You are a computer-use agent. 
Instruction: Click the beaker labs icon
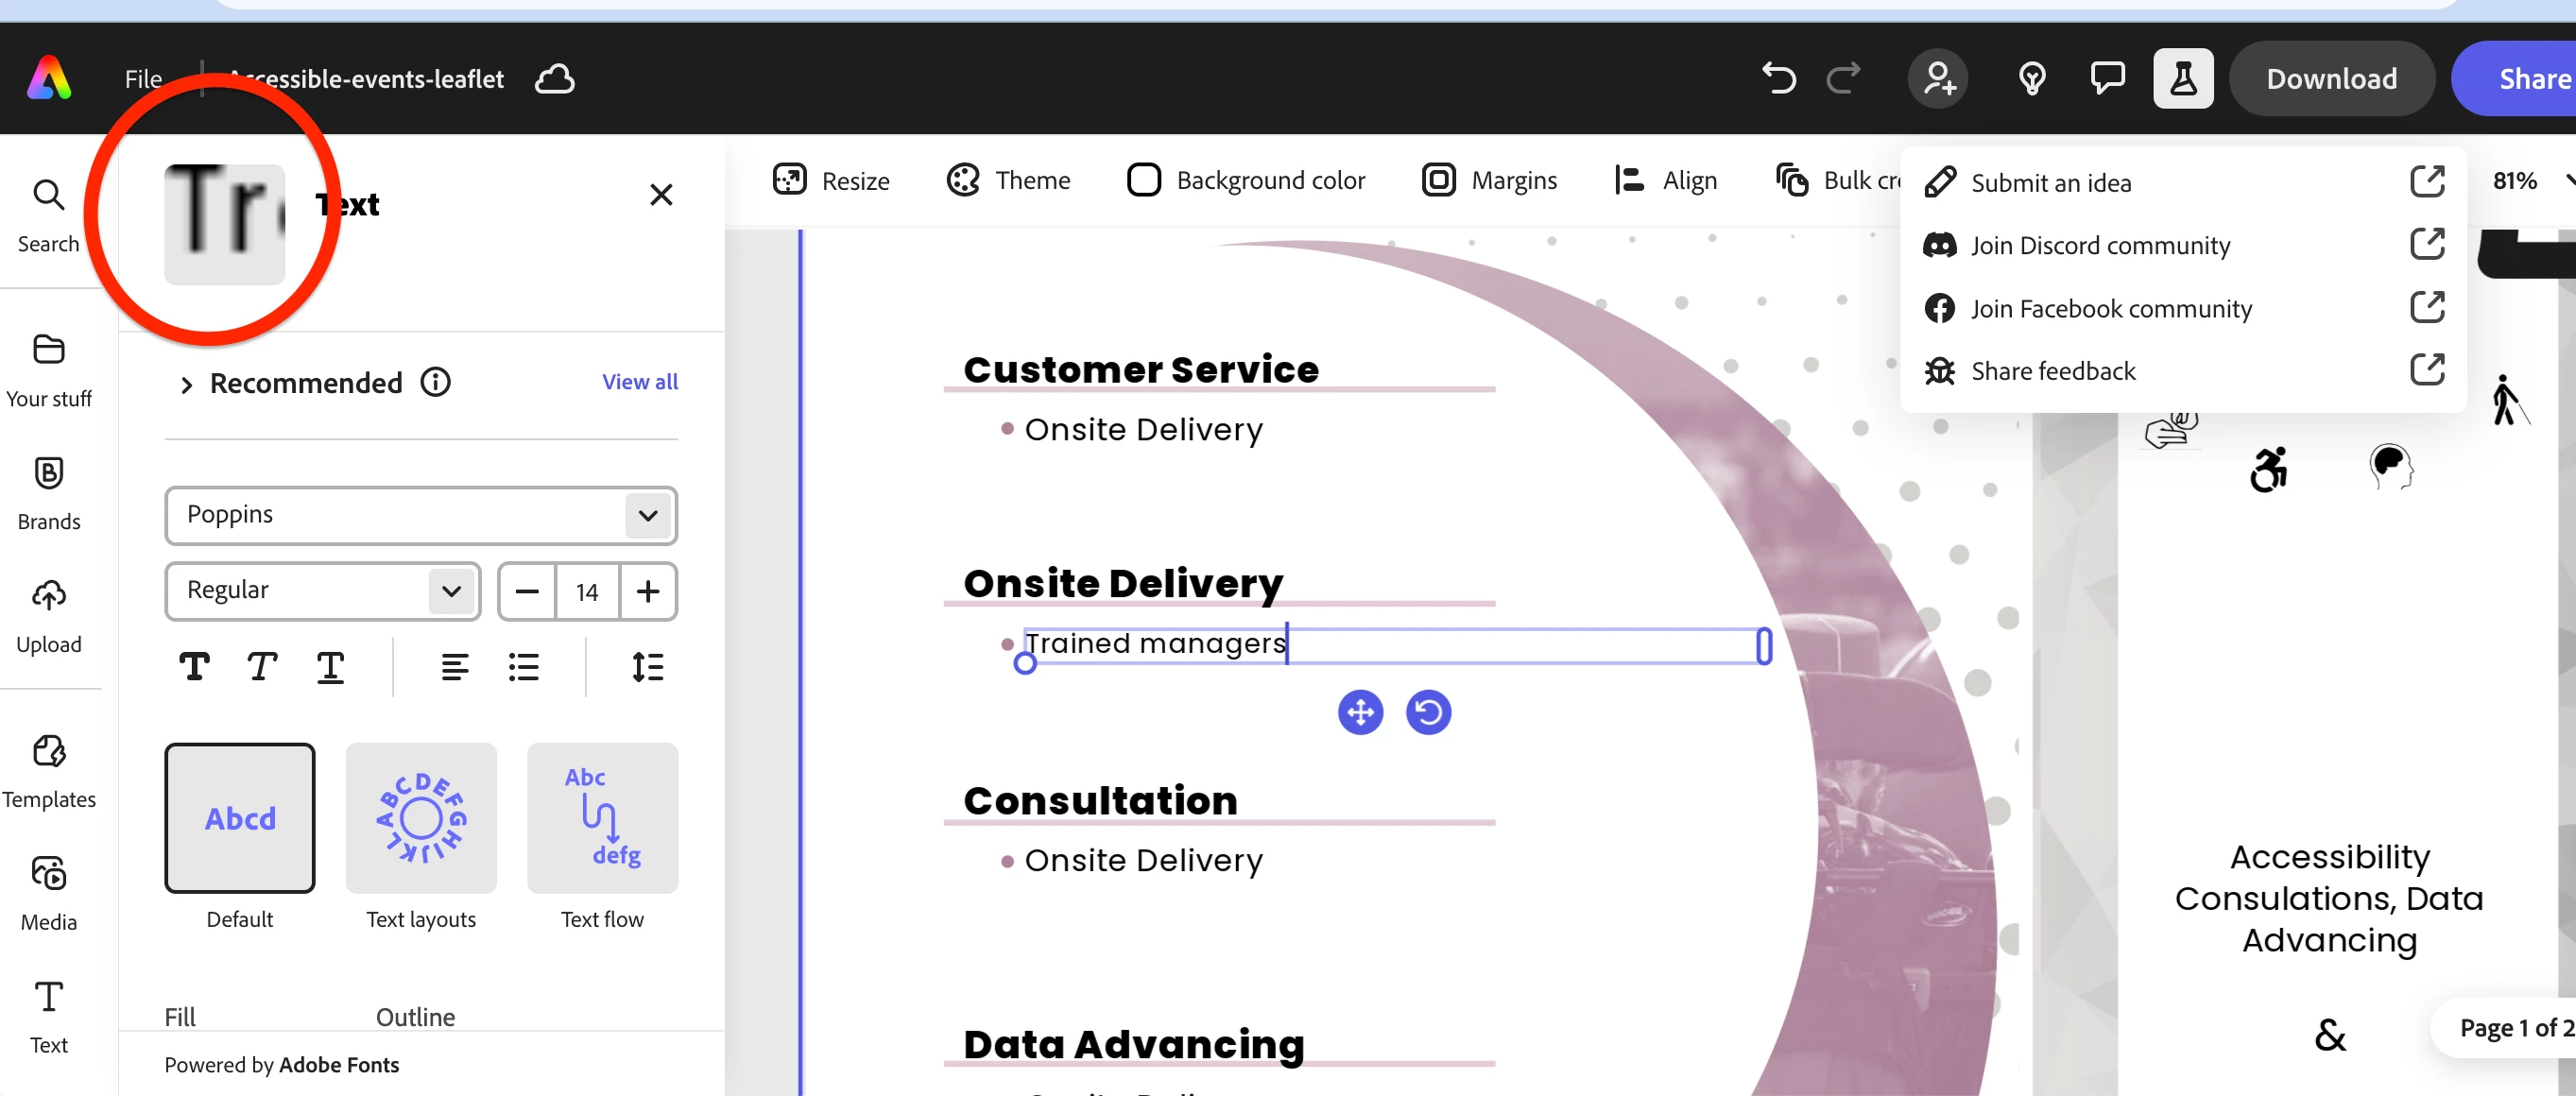(x=2183, y=78)
